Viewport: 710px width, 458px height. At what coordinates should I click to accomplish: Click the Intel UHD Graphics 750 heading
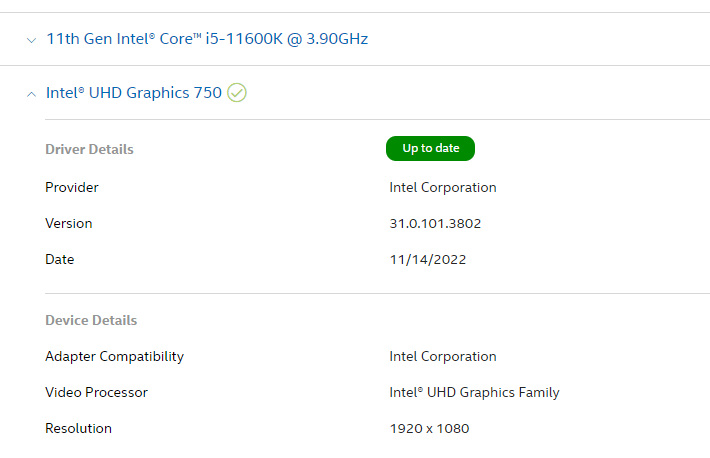click(x=134, y=93)
